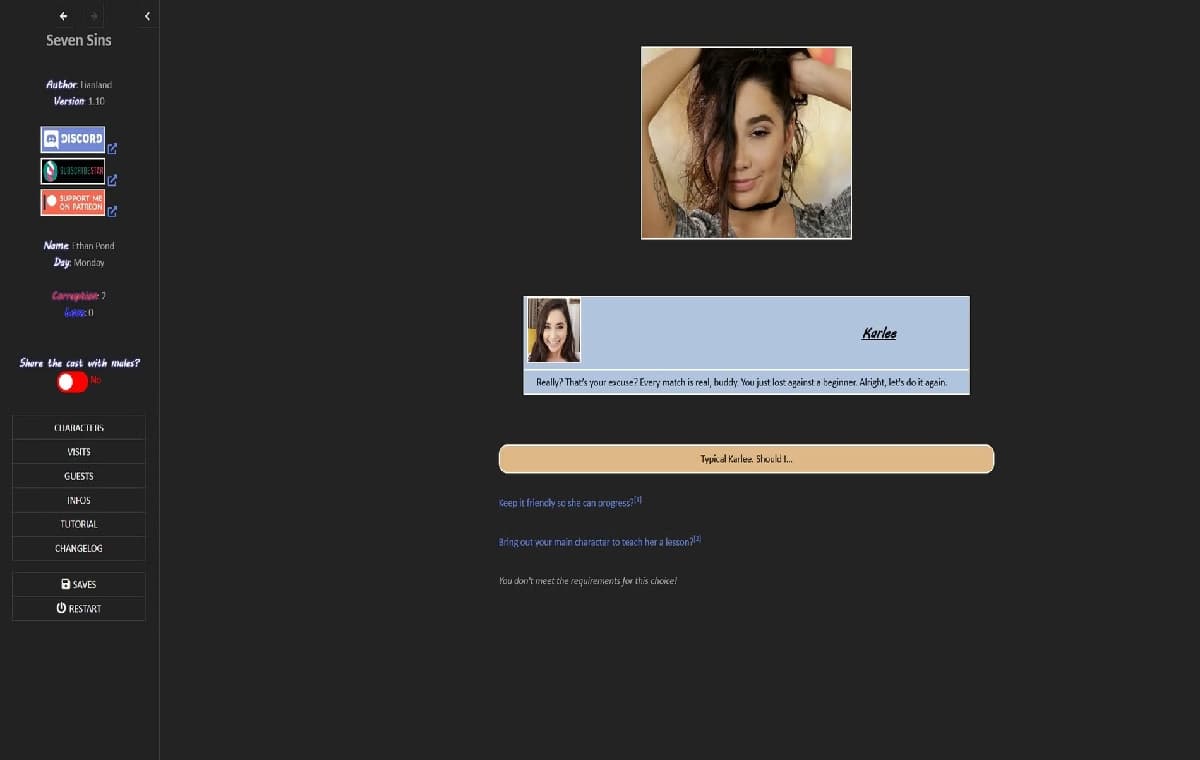Screen dimensions: 1200x760
Task: Collapse the sidebar with the chevron
Action: click(x=147, y=16)
